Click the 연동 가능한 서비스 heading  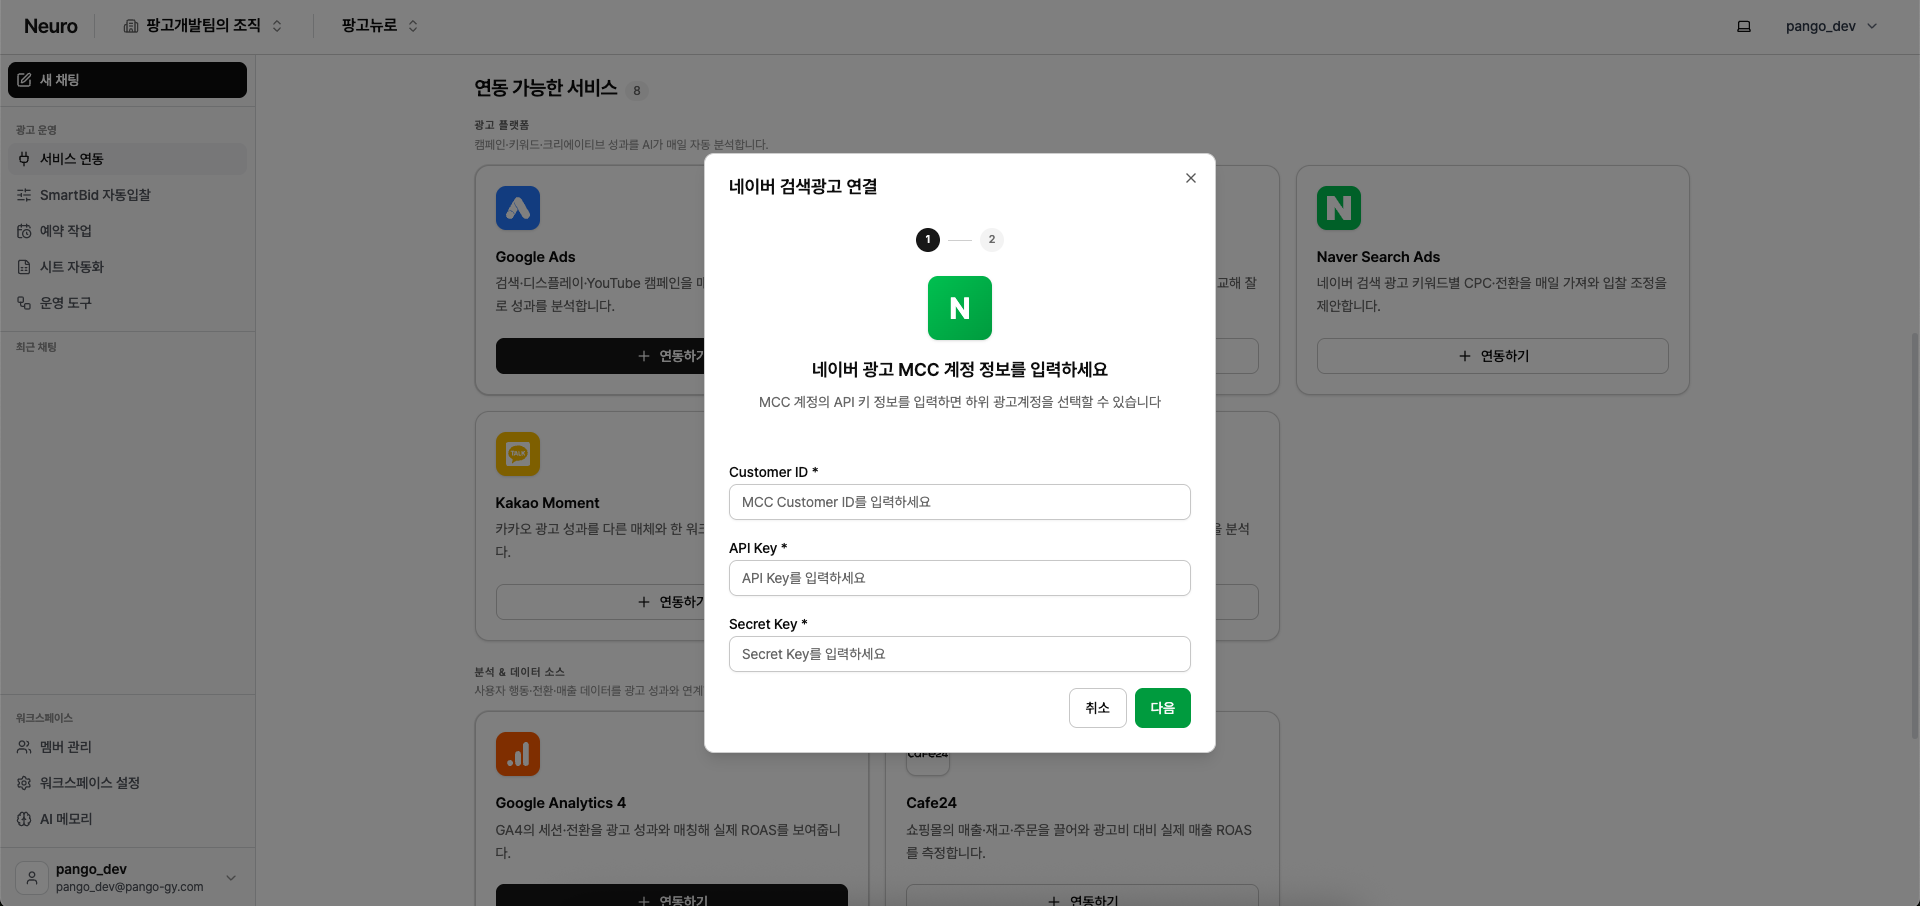click(546, 88)
